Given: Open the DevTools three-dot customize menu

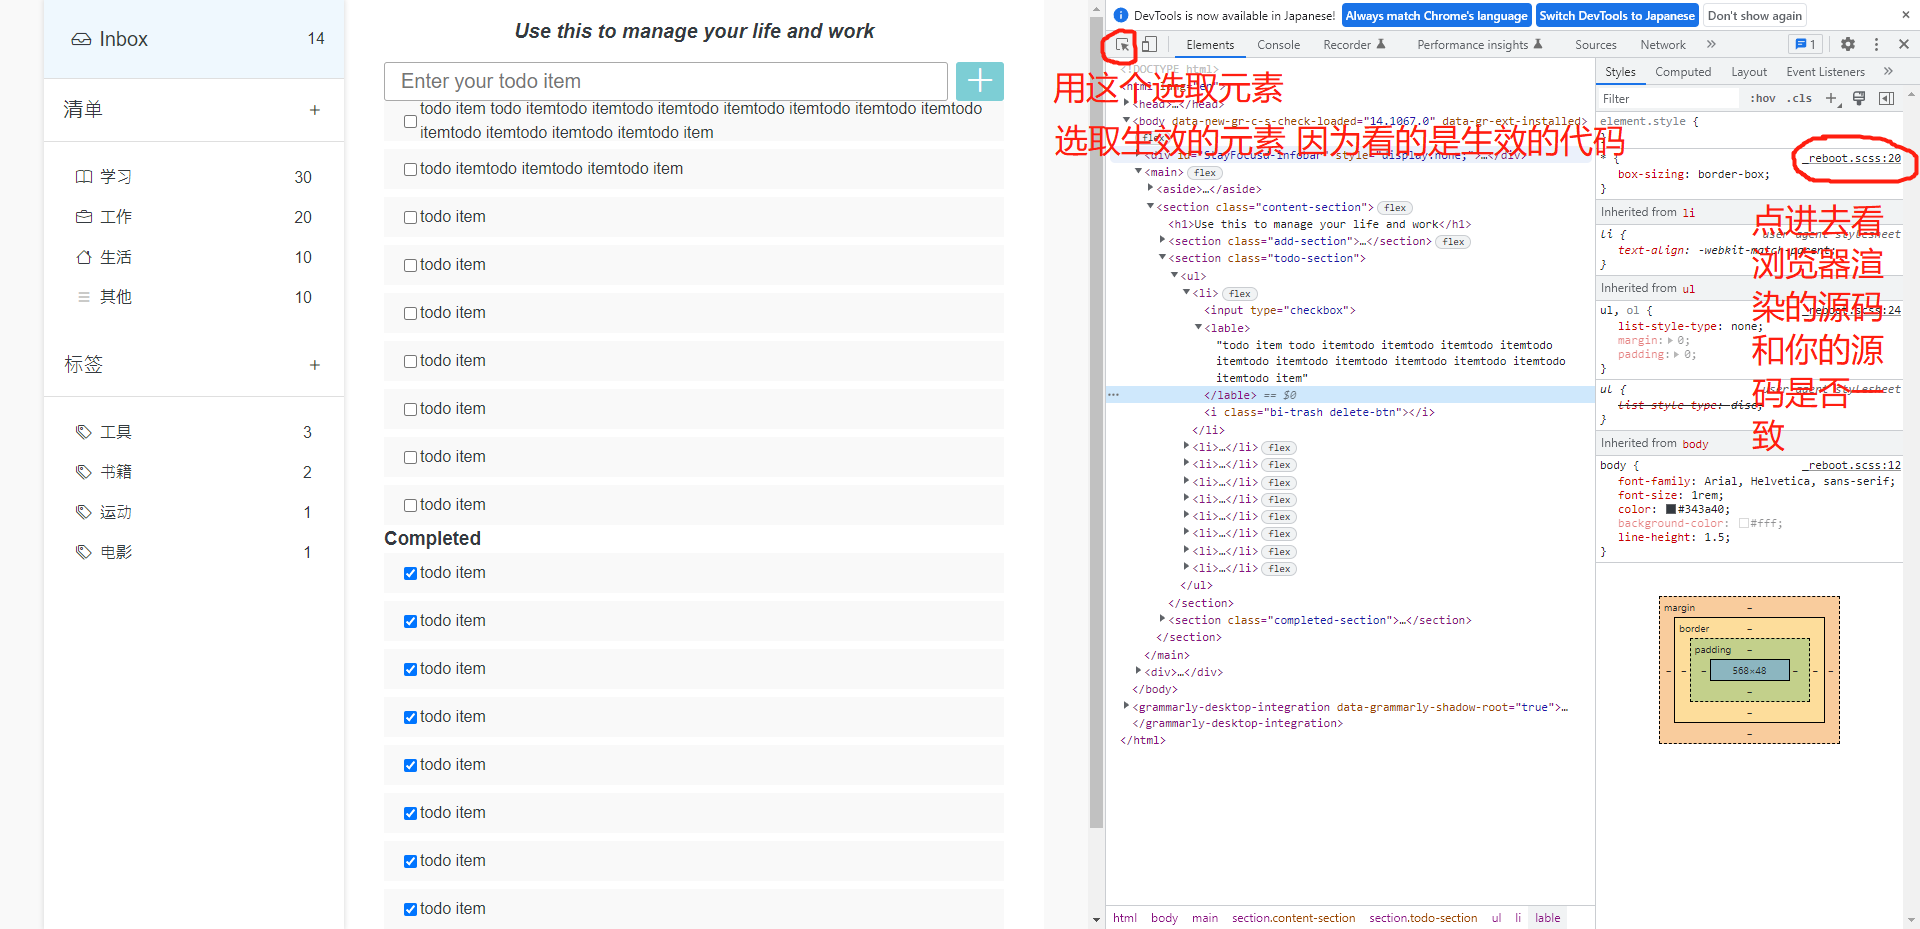Looking at the screenshot, I should [1876, 44].
